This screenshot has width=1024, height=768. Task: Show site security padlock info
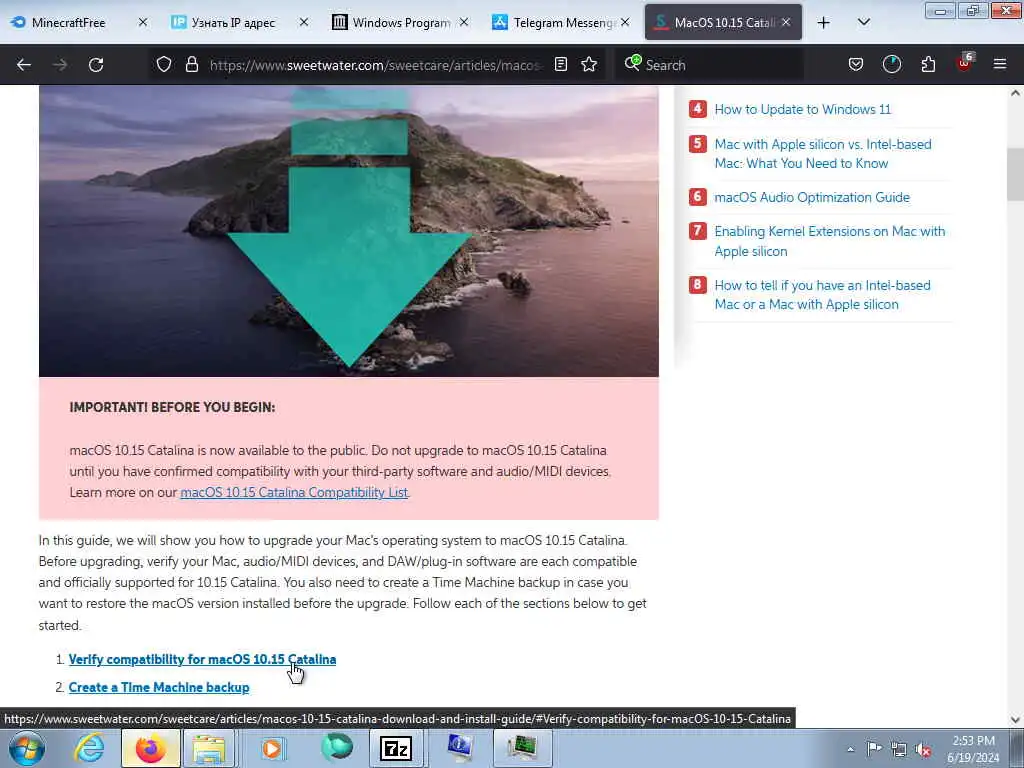(191, 64)
